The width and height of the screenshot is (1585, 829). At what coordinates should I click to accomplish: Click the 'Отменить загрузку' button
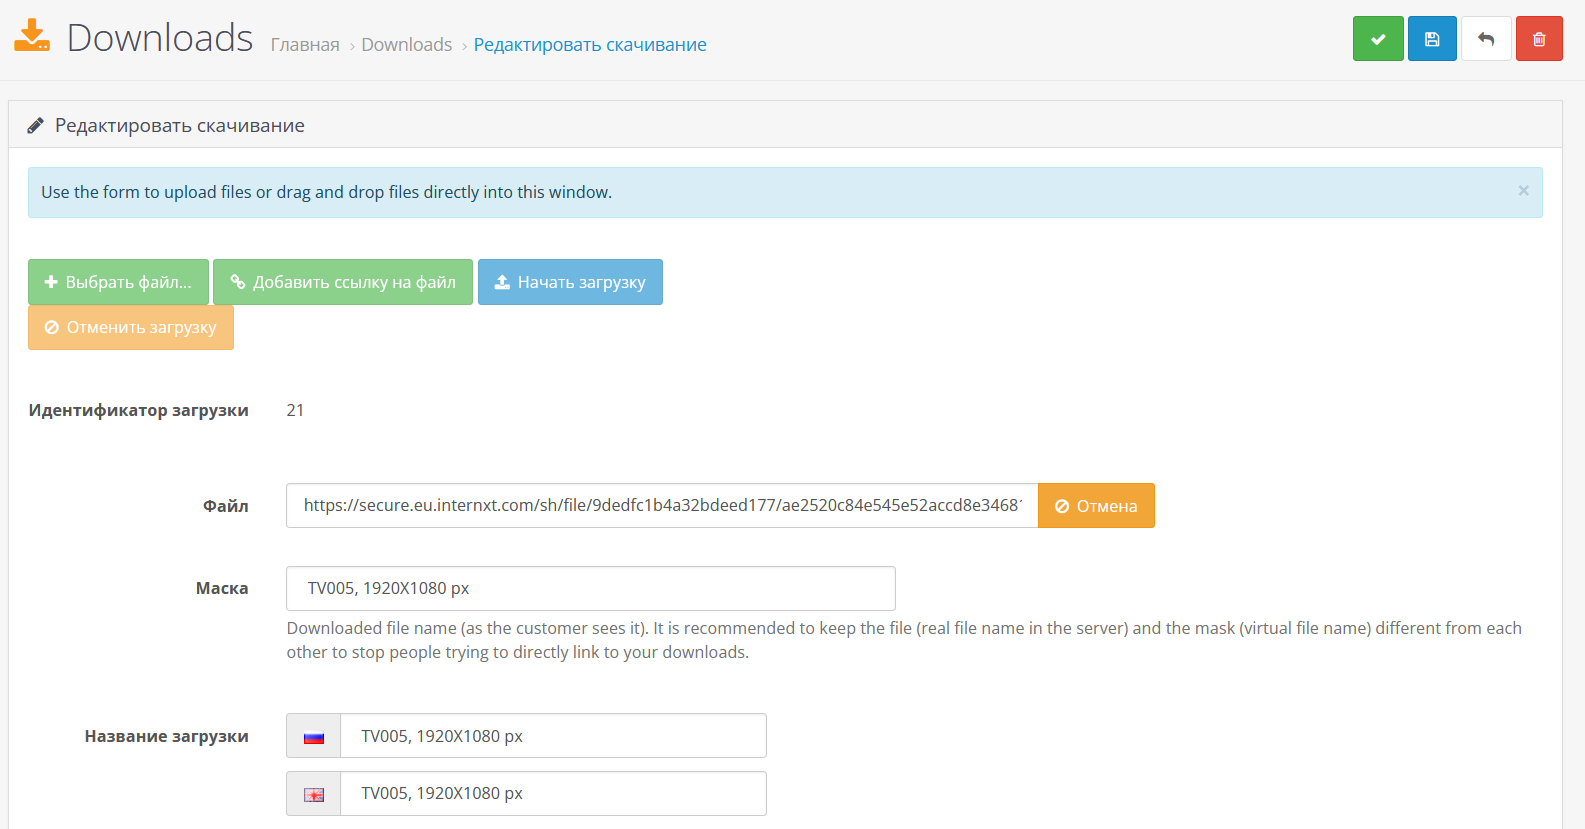click(131, 327)
